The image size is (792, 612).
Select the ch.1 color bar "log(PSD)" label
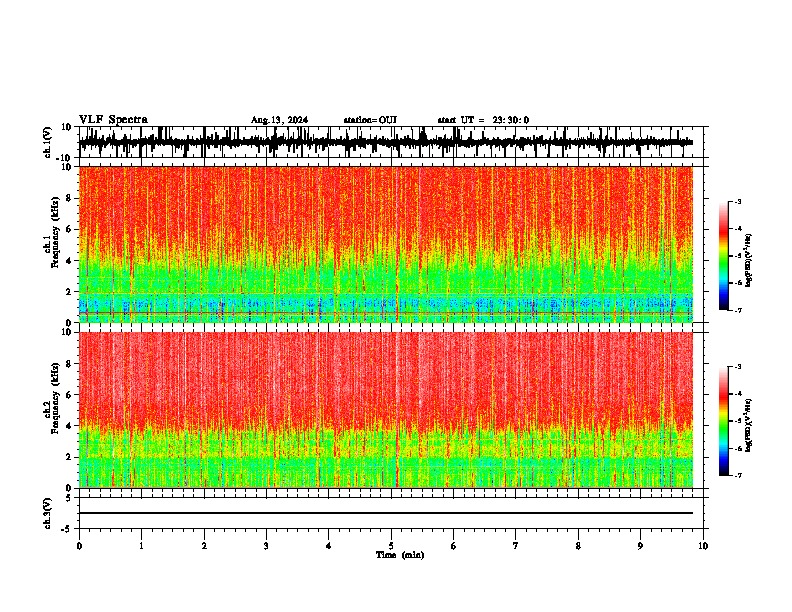[x=748, y=260]
